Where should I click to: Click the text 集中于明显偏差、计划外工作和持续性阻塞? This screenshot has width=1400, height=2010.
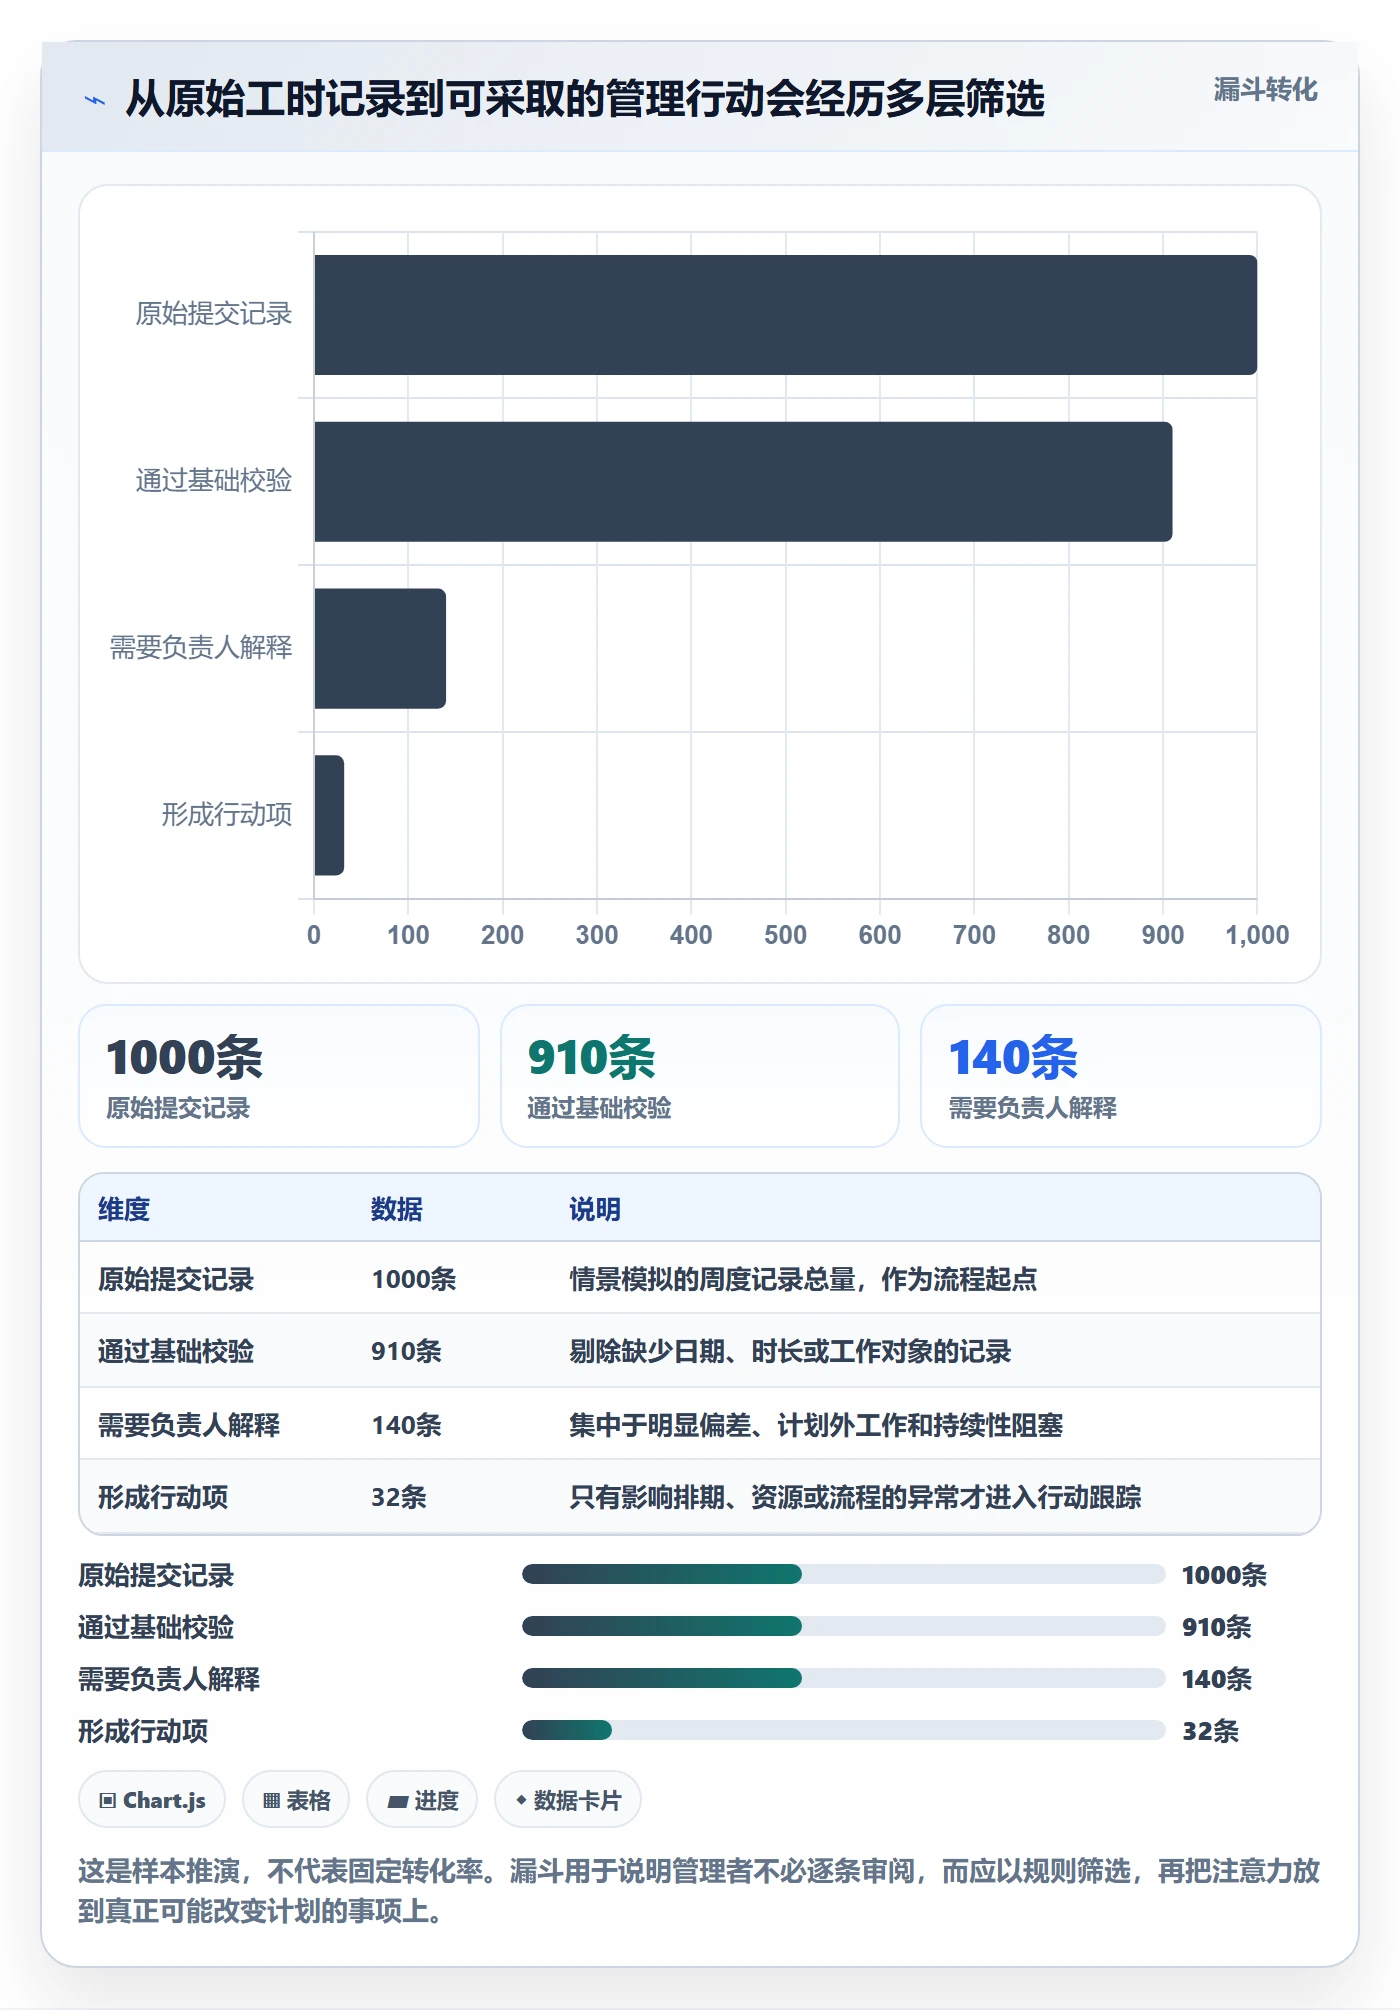[816, 1425]
